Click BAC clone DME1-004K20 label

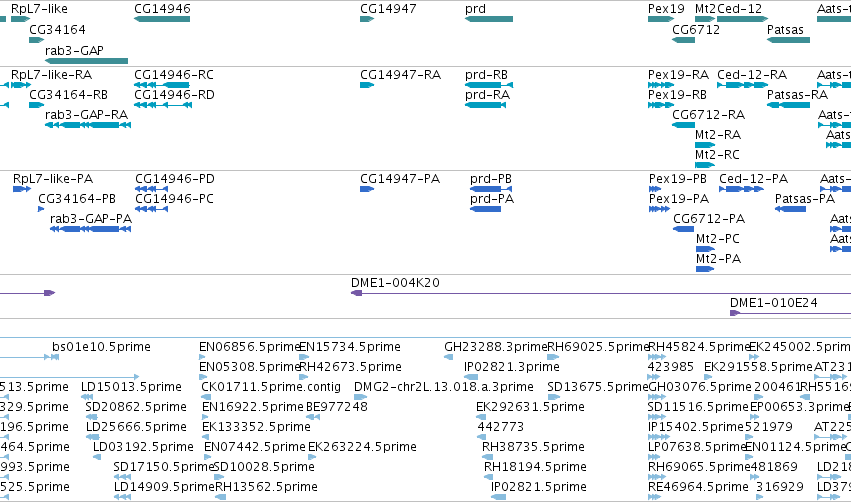tap(395, 283)
